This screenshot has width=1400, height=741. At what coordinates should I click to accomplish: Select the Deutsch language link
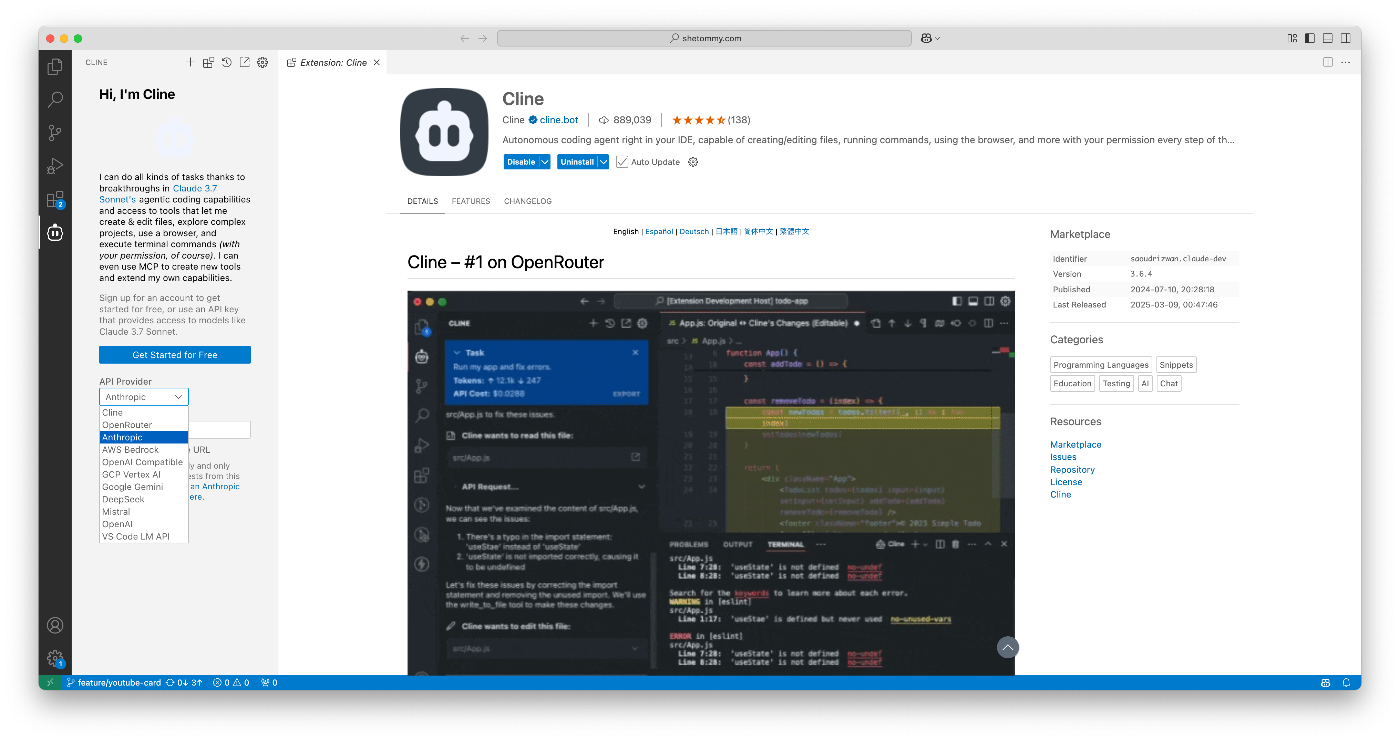pos(694,231)
